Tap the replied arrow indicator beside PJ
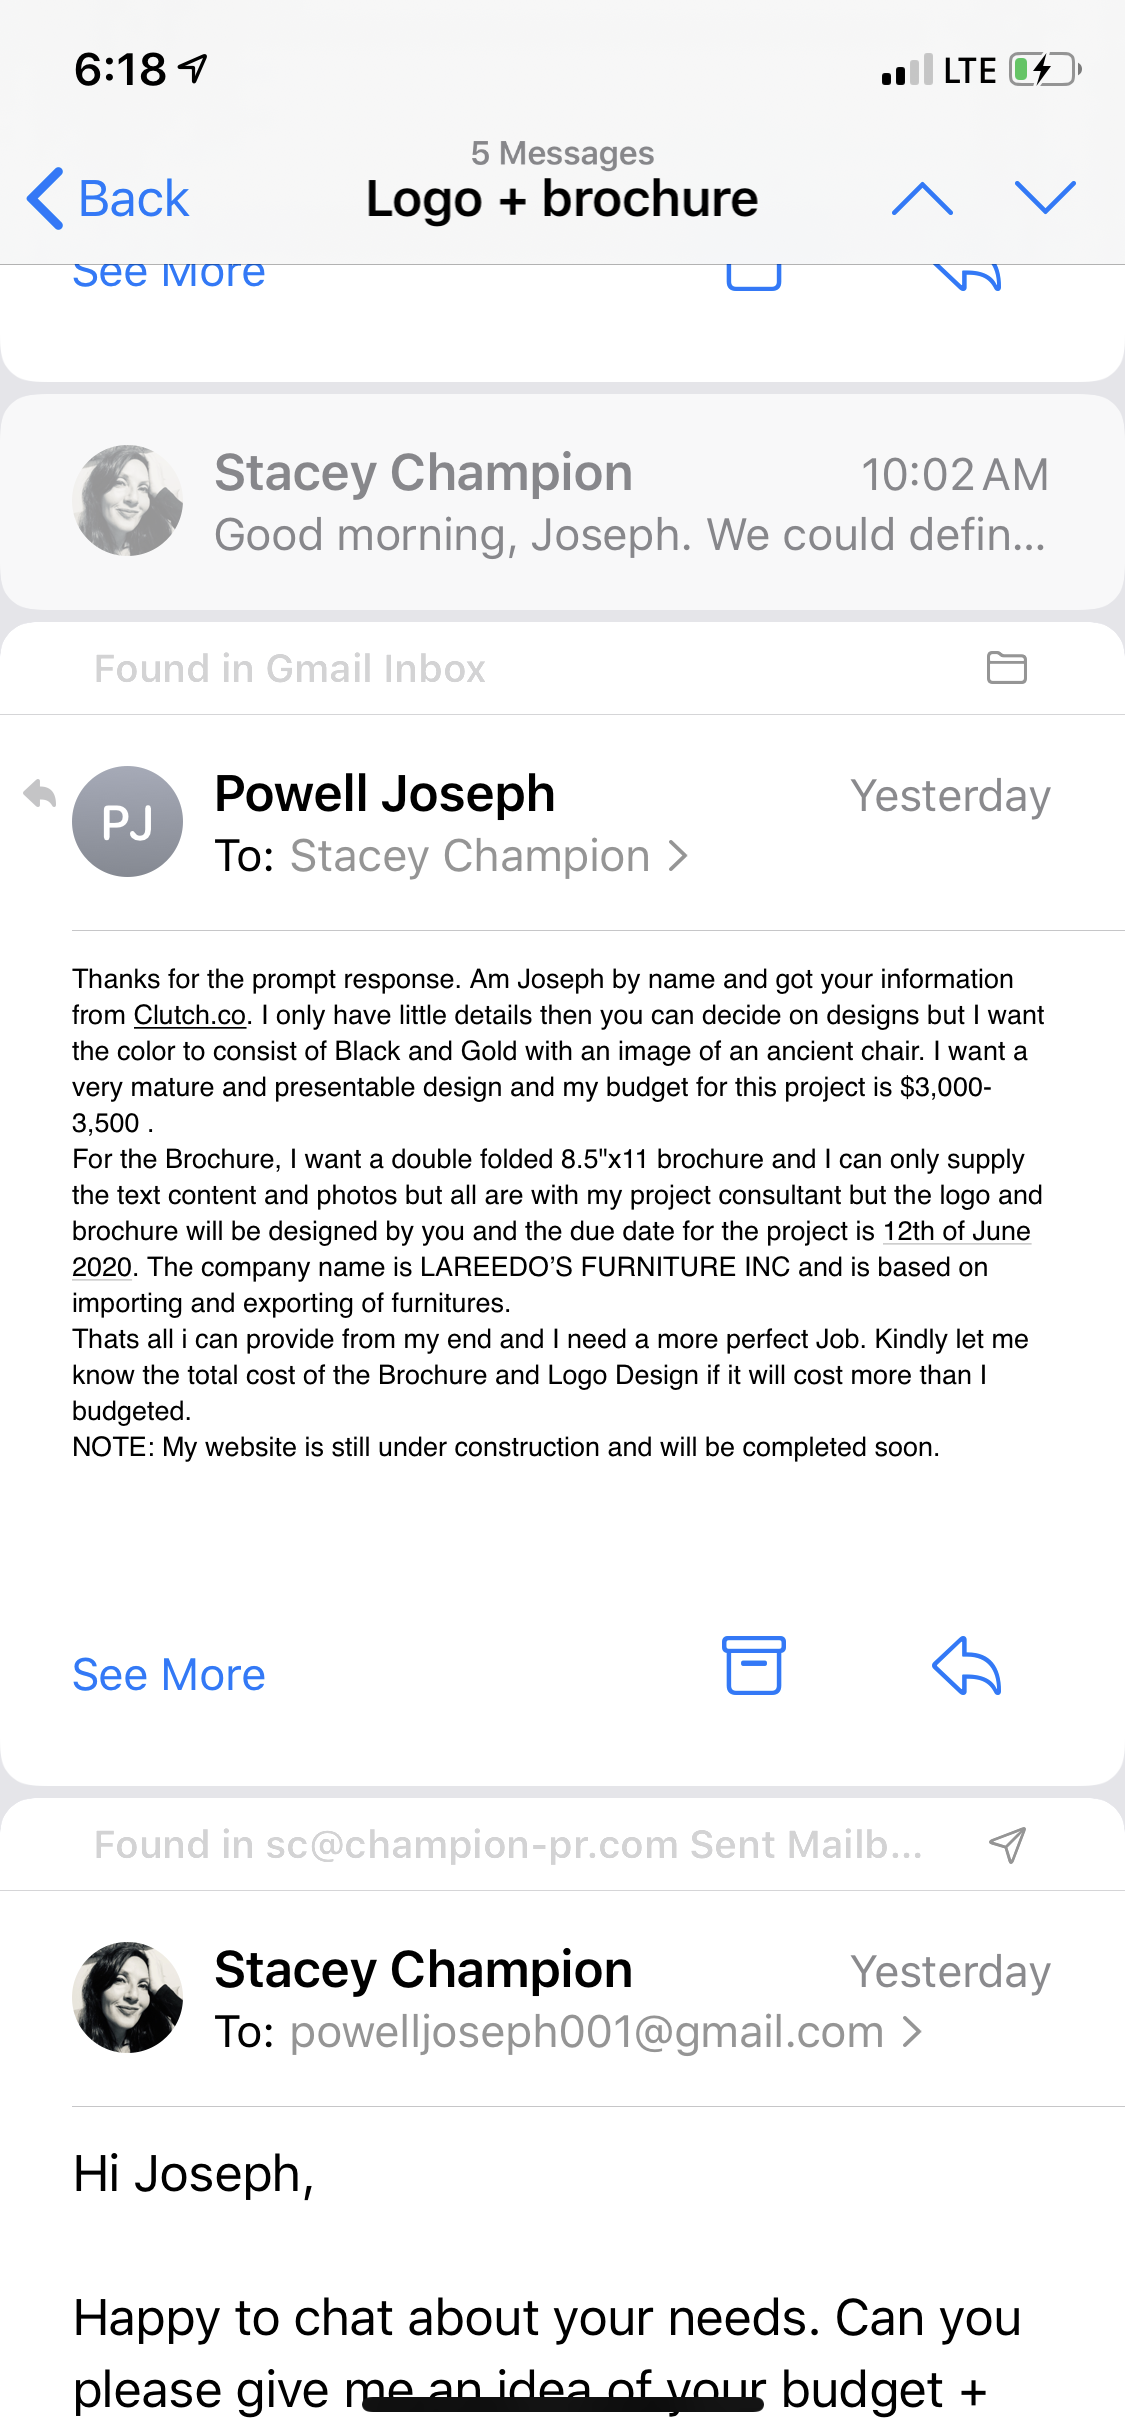This screenshot has height=2436, width=1125. coord(40,794)
